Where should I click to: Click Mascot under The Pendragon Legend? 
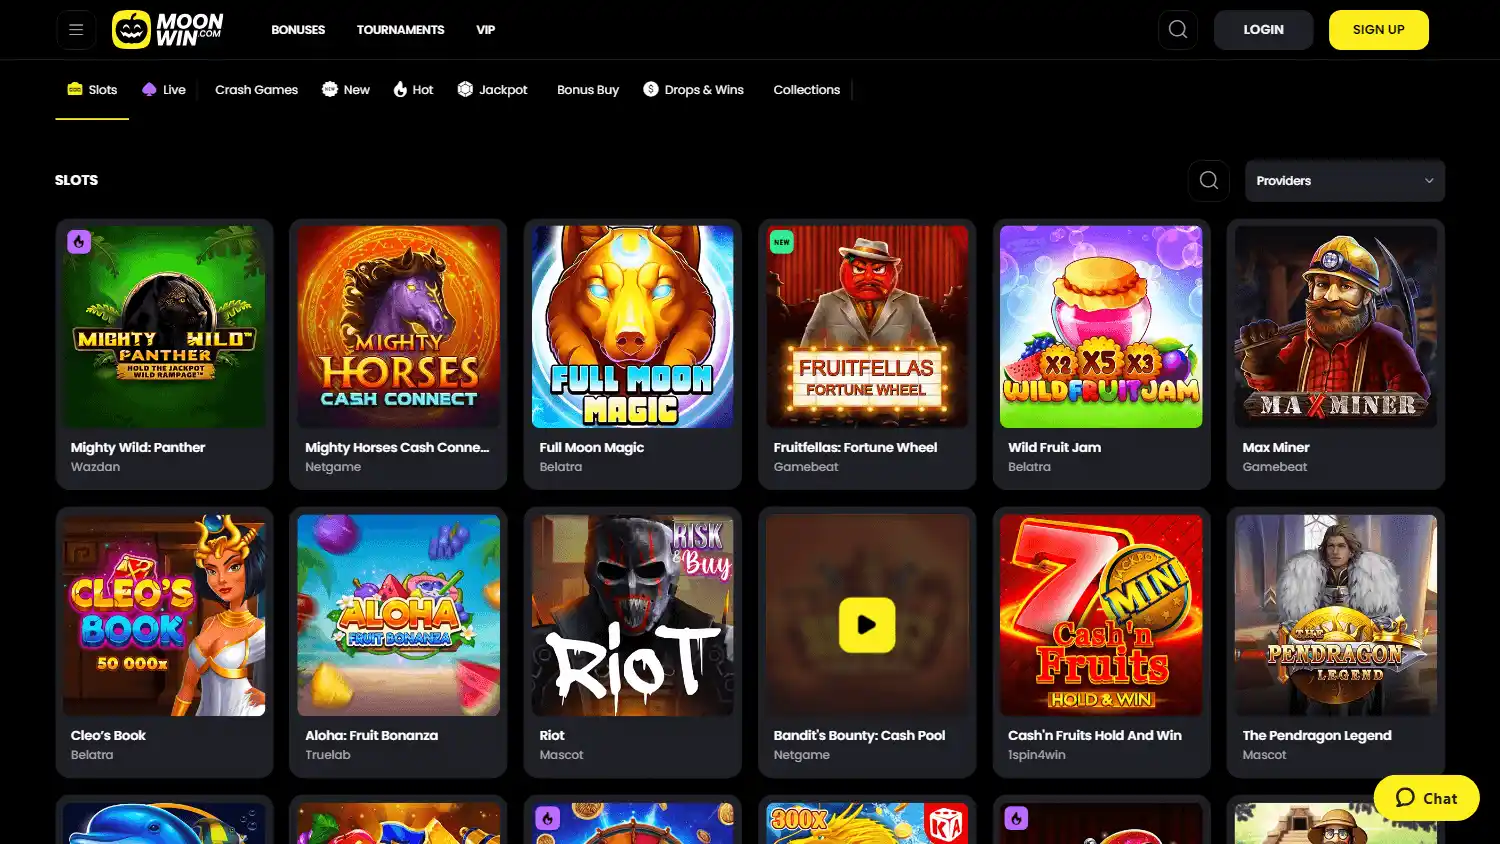click(1264, 755)
